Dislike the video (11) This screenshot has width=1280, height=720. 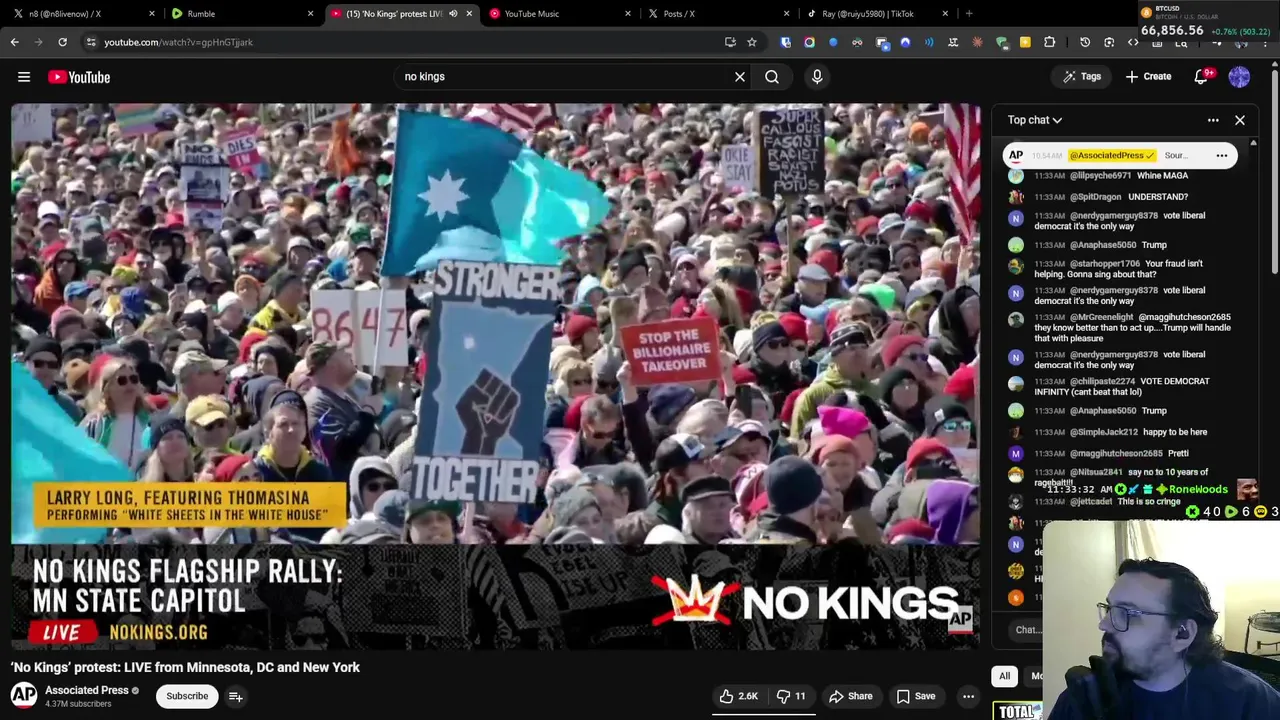(x=791, y=696)
